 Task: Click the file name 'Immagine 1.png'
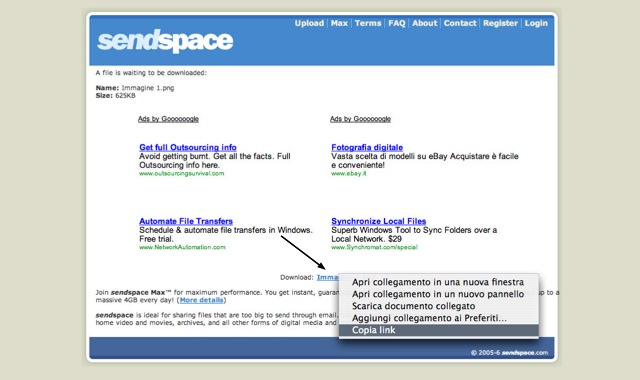coord(148,88)
